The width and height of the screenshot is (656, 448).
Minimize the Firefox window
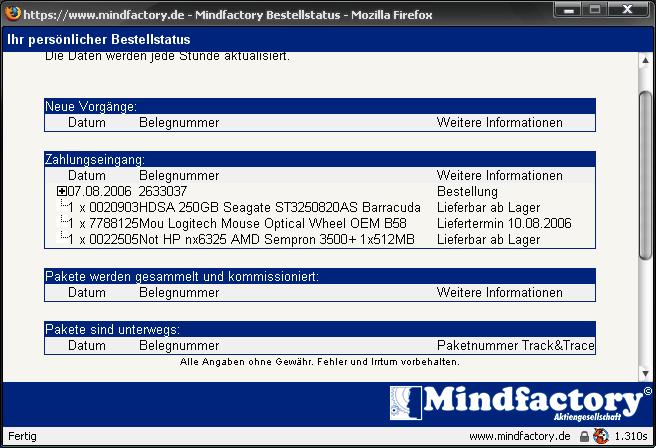(568, 10)
